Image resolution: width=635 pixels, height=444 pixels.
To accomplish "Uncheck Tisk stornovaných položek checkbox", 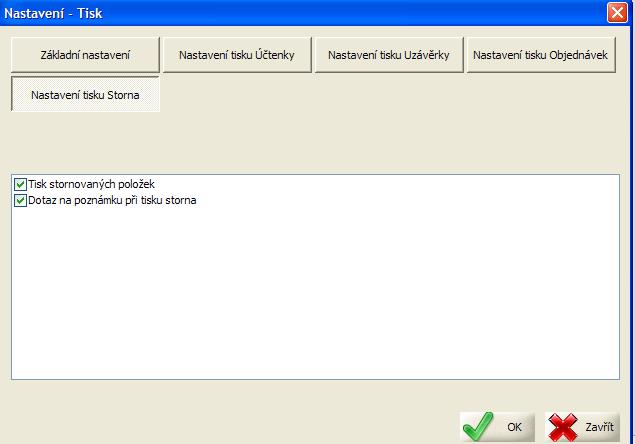I will pos(20,185).
